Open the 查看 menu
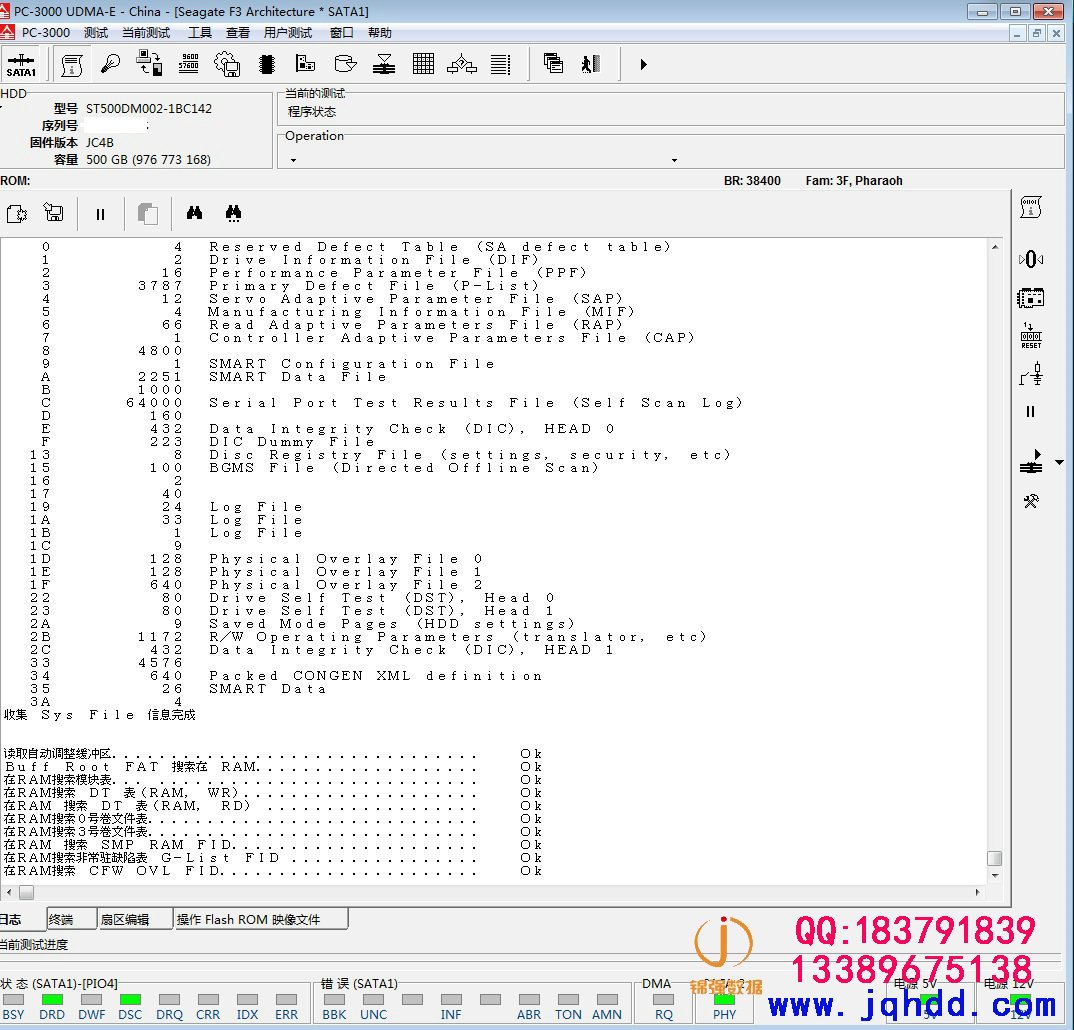 tap(238, 33)
